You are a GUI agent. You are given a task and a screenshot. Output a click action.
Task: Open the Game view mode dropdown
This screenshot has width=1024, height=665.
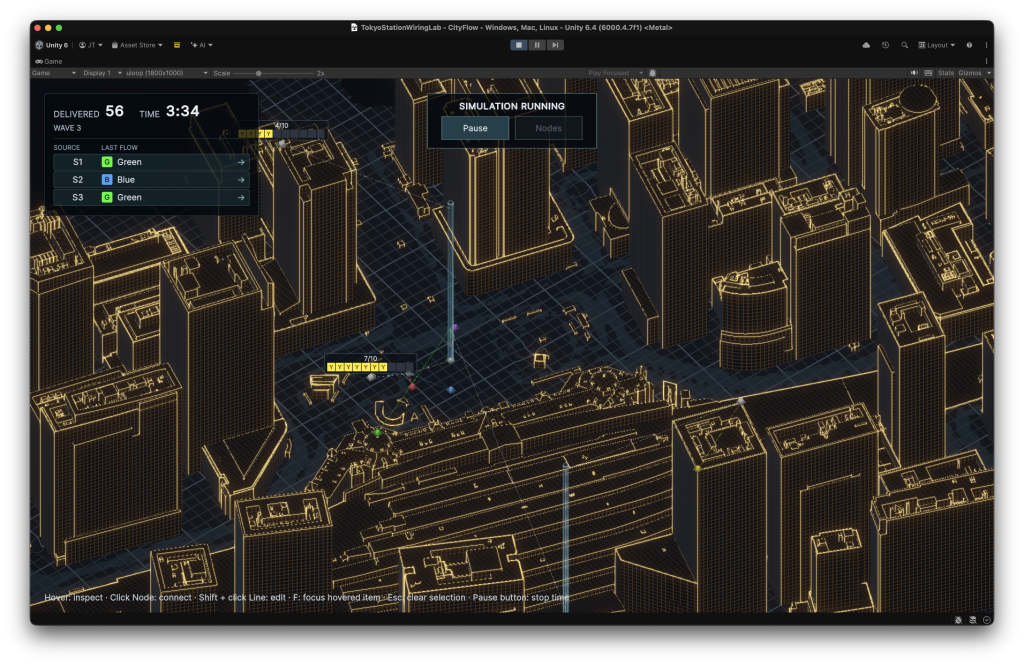point(54,73)
